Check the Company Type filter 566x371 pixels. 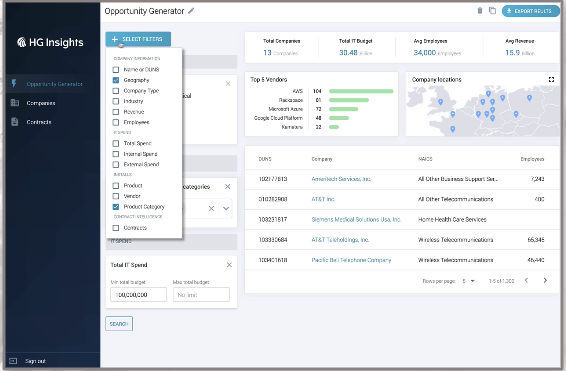(116, 91)
